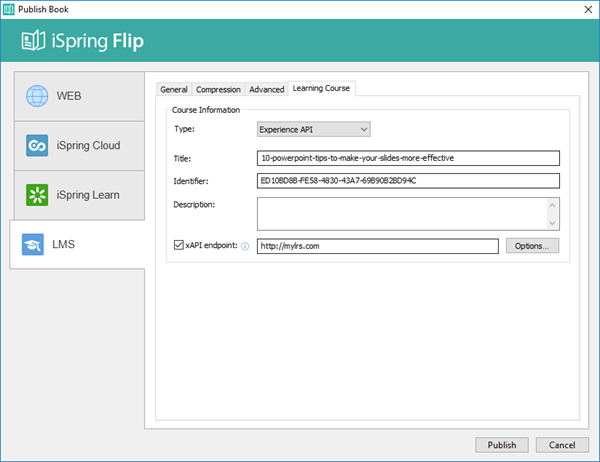The height and width of the screenshot is (462, 600).
Task: Click the 'Identifier:' label
Action: coord(191,181)
